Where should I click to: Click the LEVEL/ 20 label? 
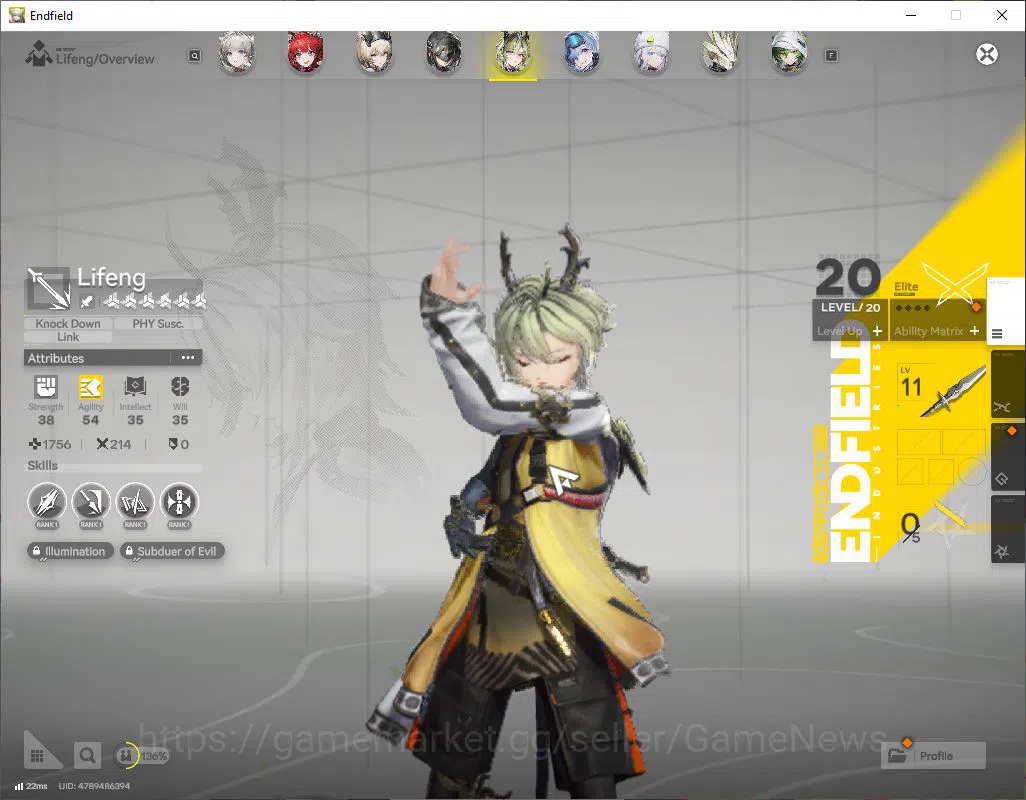tap(850, 307)
